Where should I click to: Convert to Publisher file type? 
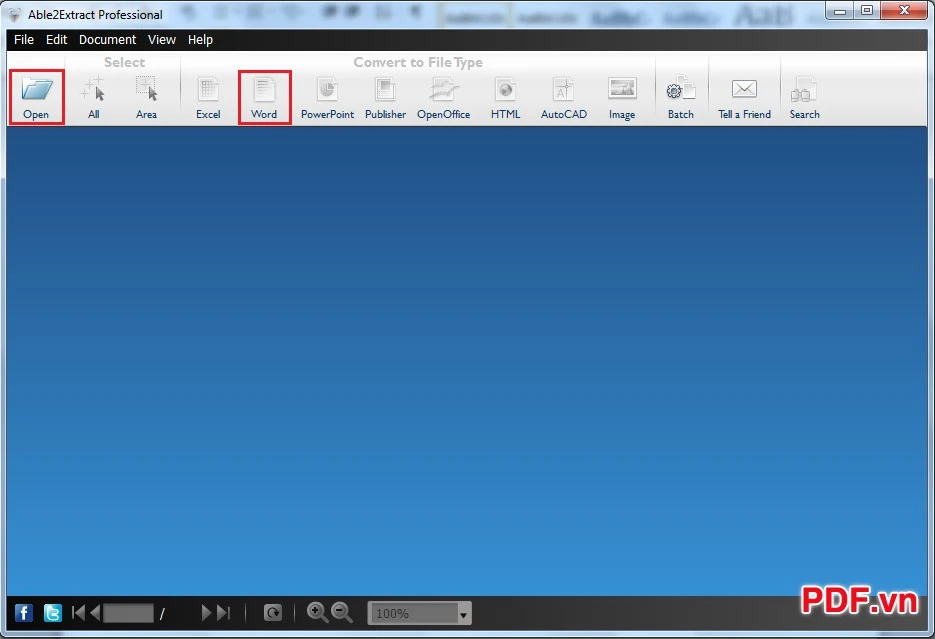pyautogui.click(x=385, y=97)
